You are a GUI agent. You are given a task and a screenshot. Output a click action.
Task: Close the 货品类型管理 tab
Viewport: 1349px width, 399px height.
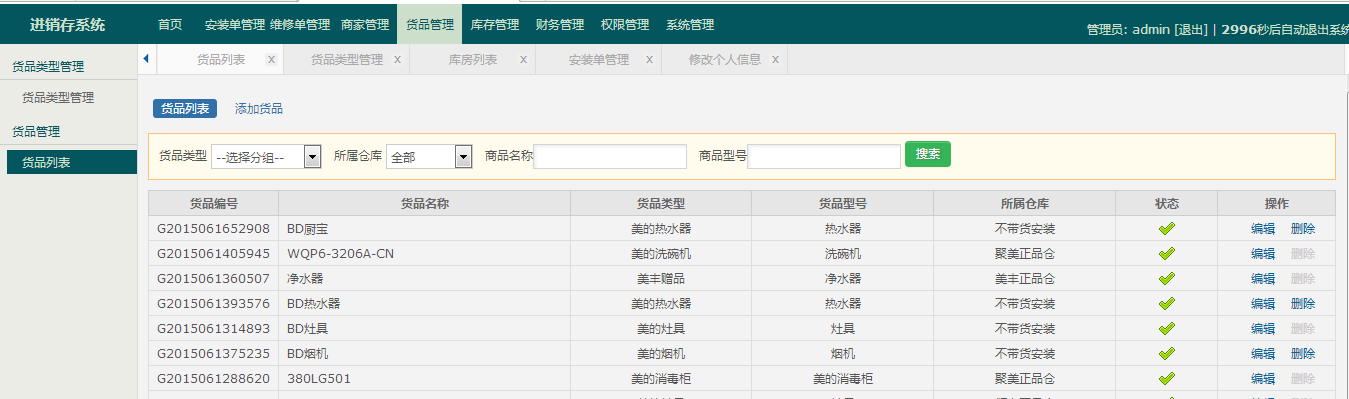[x=397, y=60]
